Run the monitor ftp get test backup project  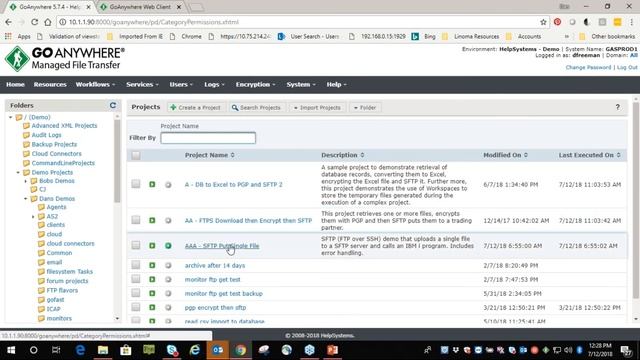point(152,293)
